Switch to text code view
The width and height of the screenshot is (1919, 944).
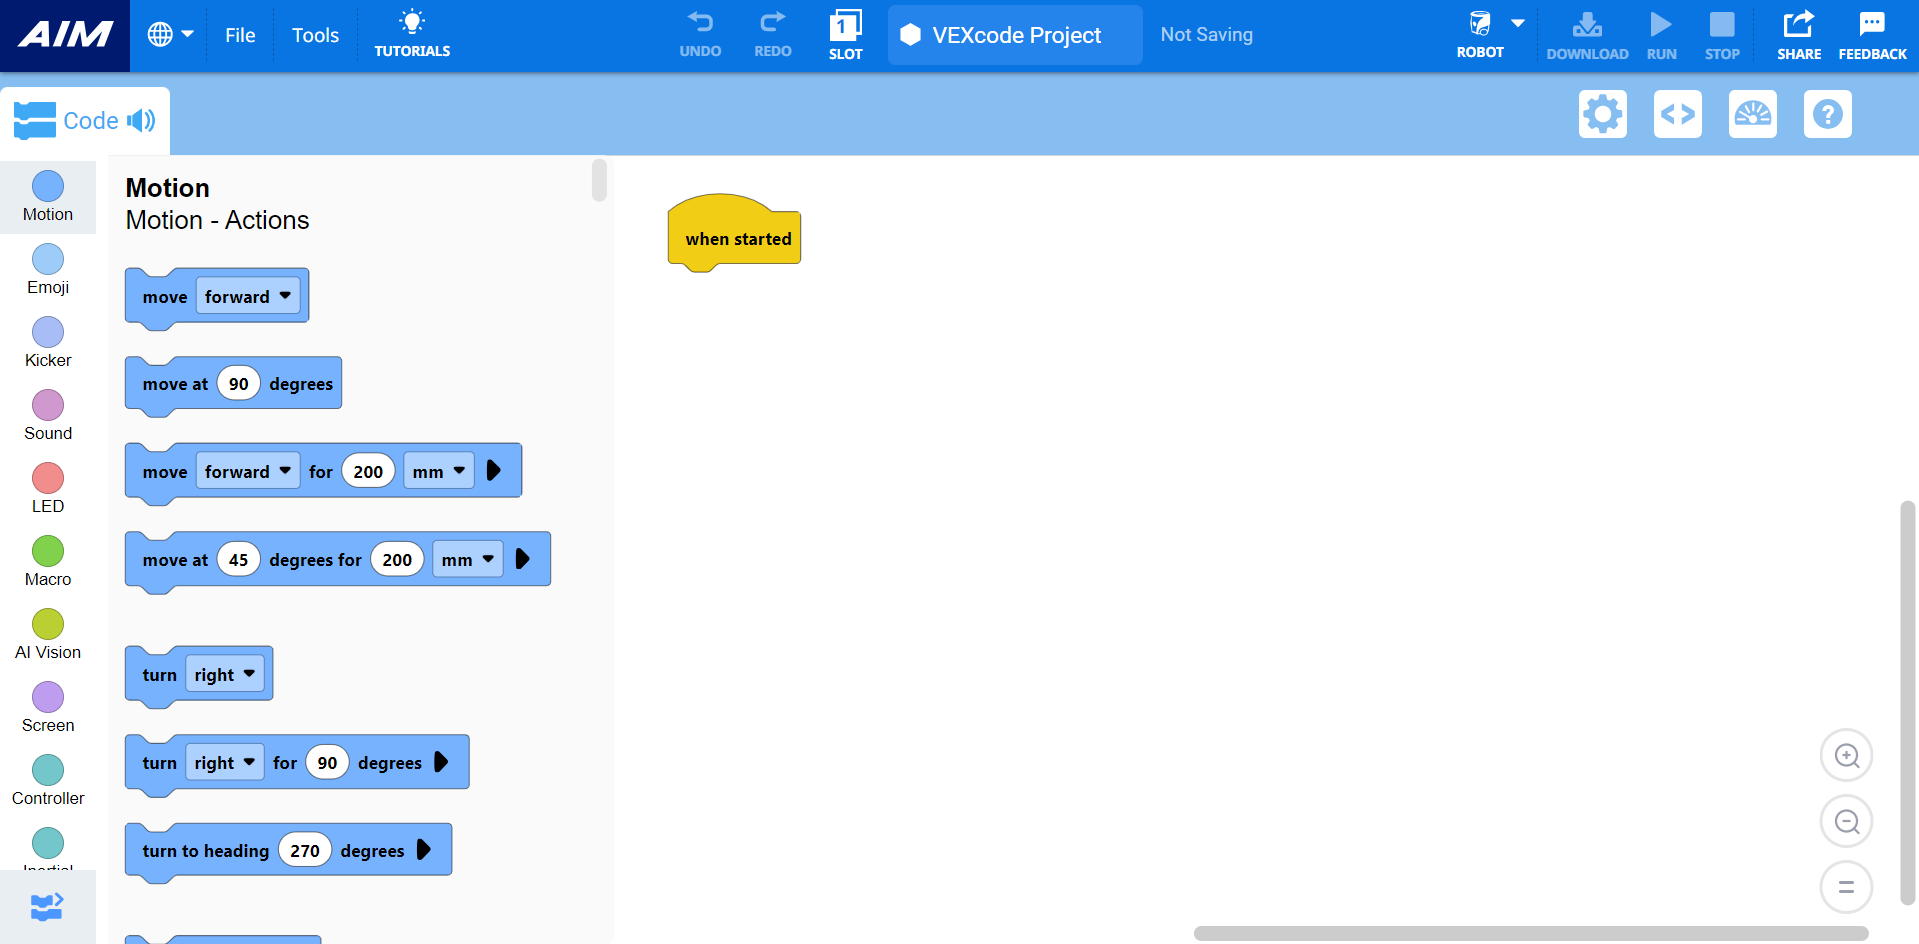[x=1677, y=114]
